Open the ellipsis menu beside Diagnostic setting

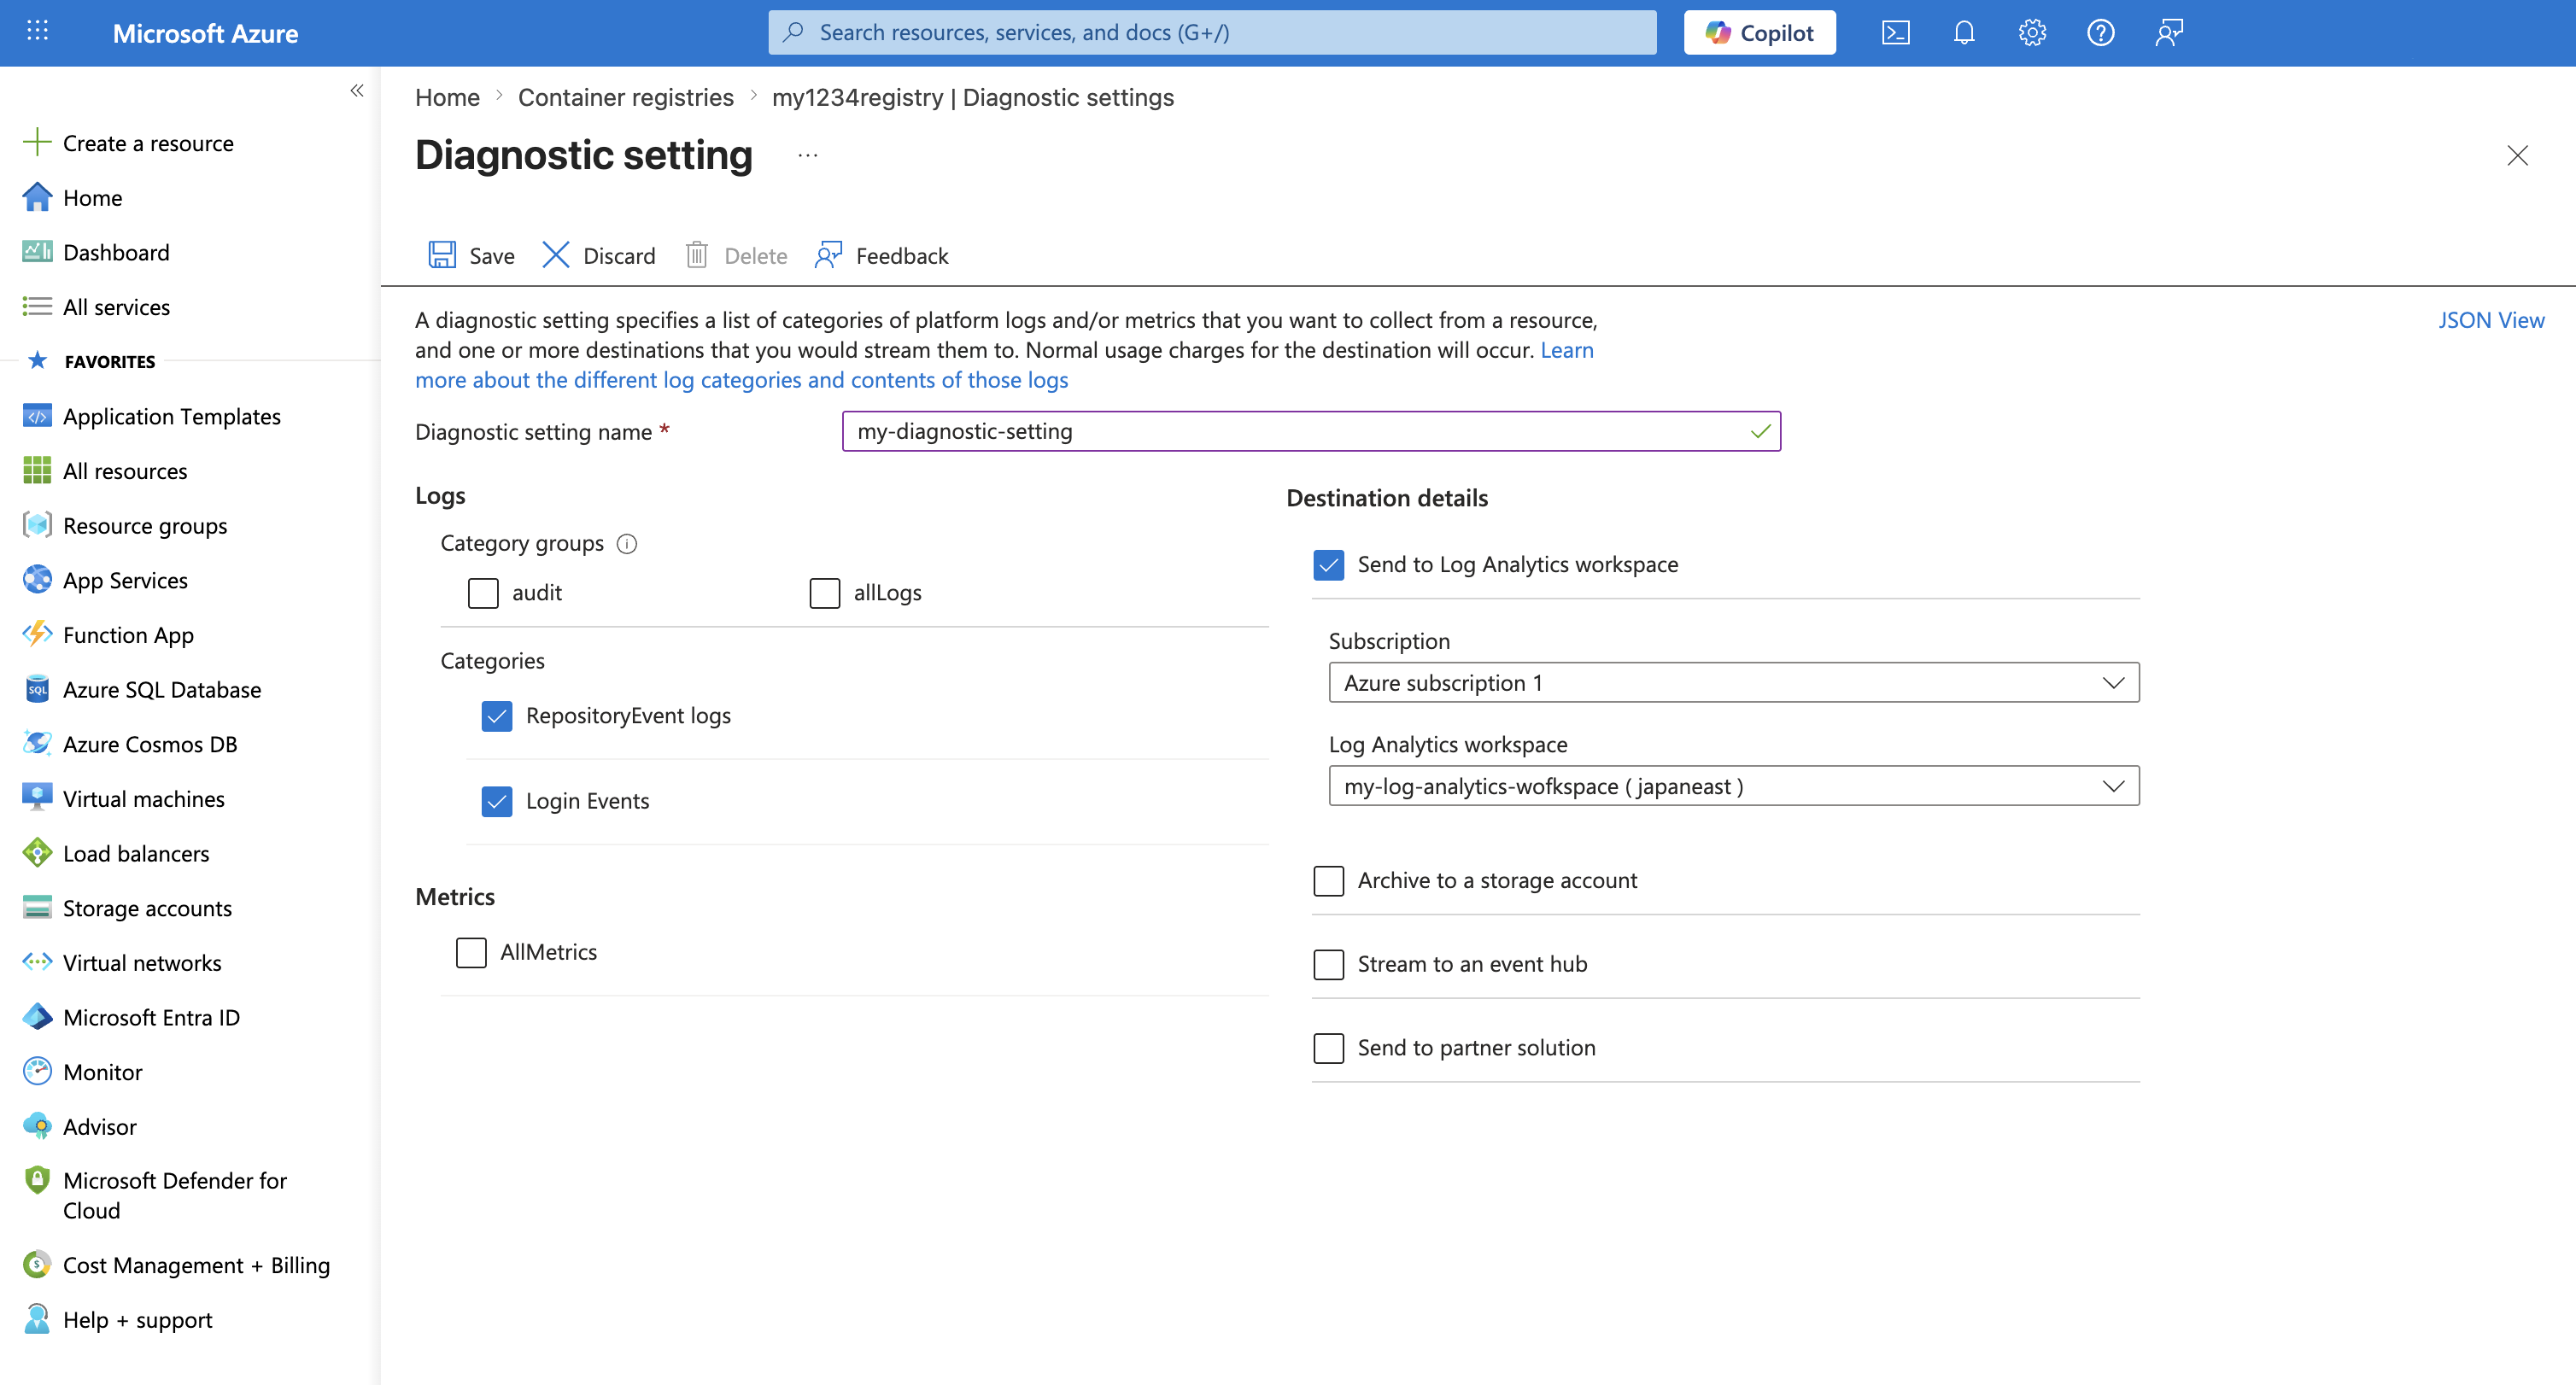click(x=808, y=156)
